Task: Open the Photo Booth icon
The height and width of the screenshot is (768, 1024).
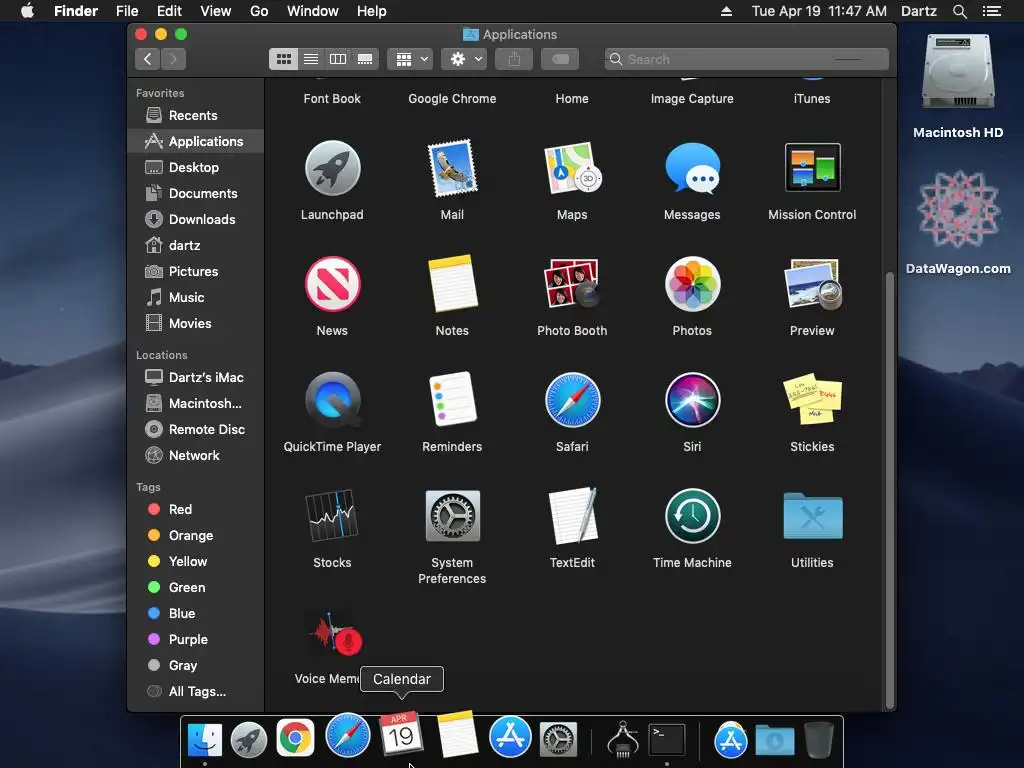Action: pyautogui.click(x=572, y=284)
